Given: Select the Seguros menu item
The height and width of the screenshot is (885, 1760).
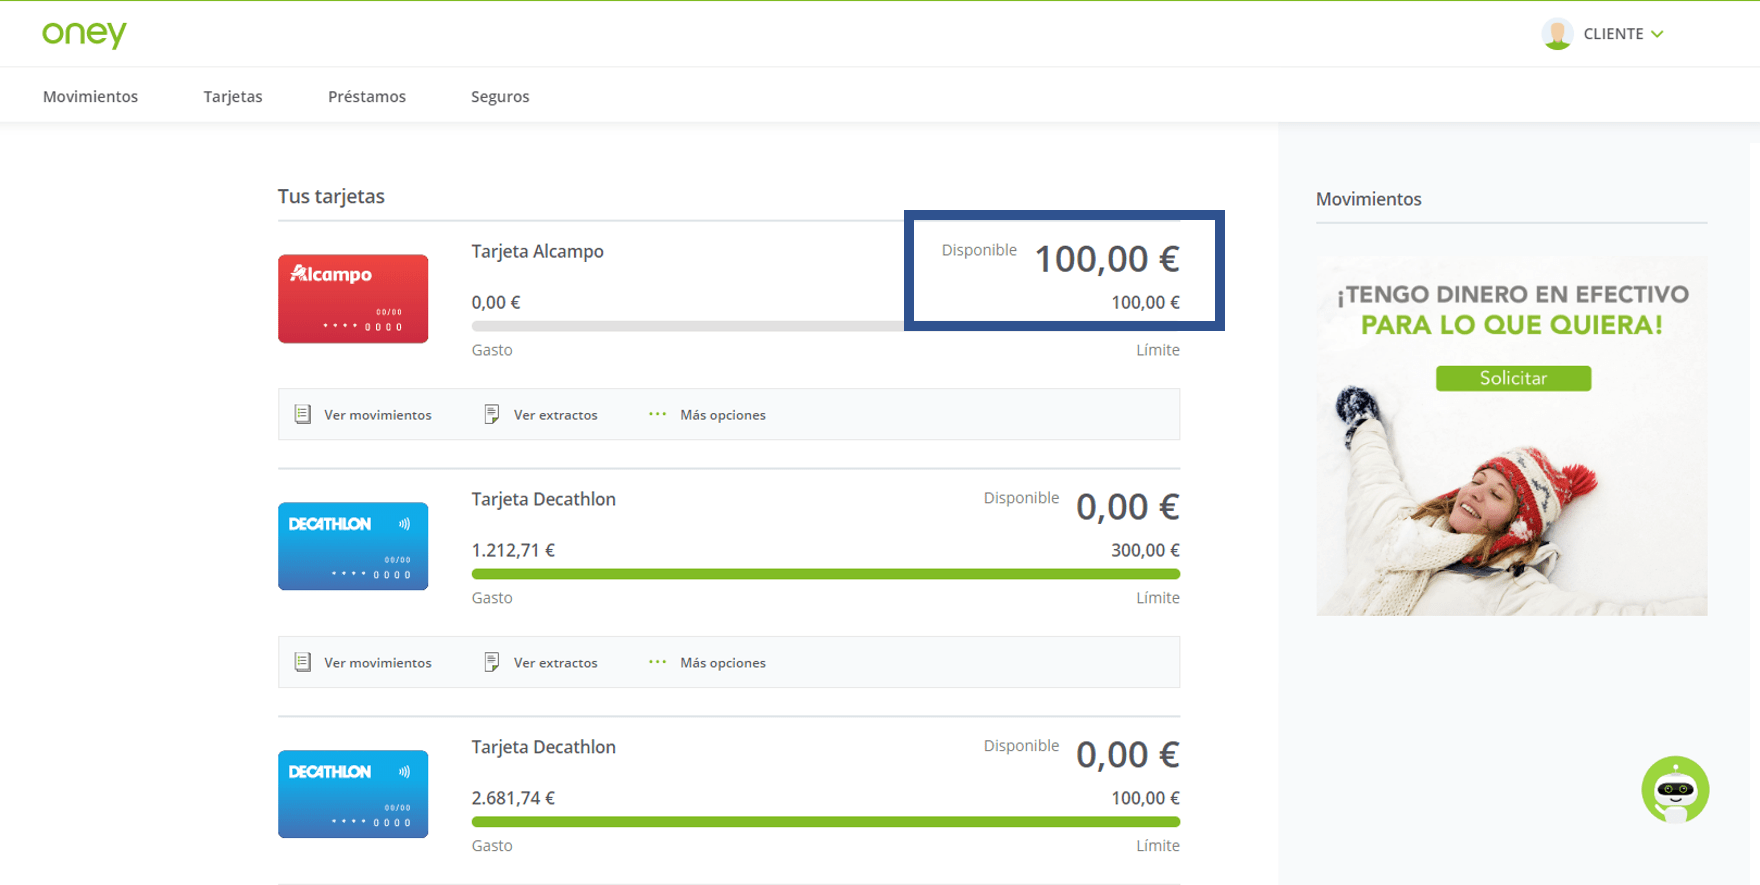Looking at the screenshot, I should pos(500,96).
